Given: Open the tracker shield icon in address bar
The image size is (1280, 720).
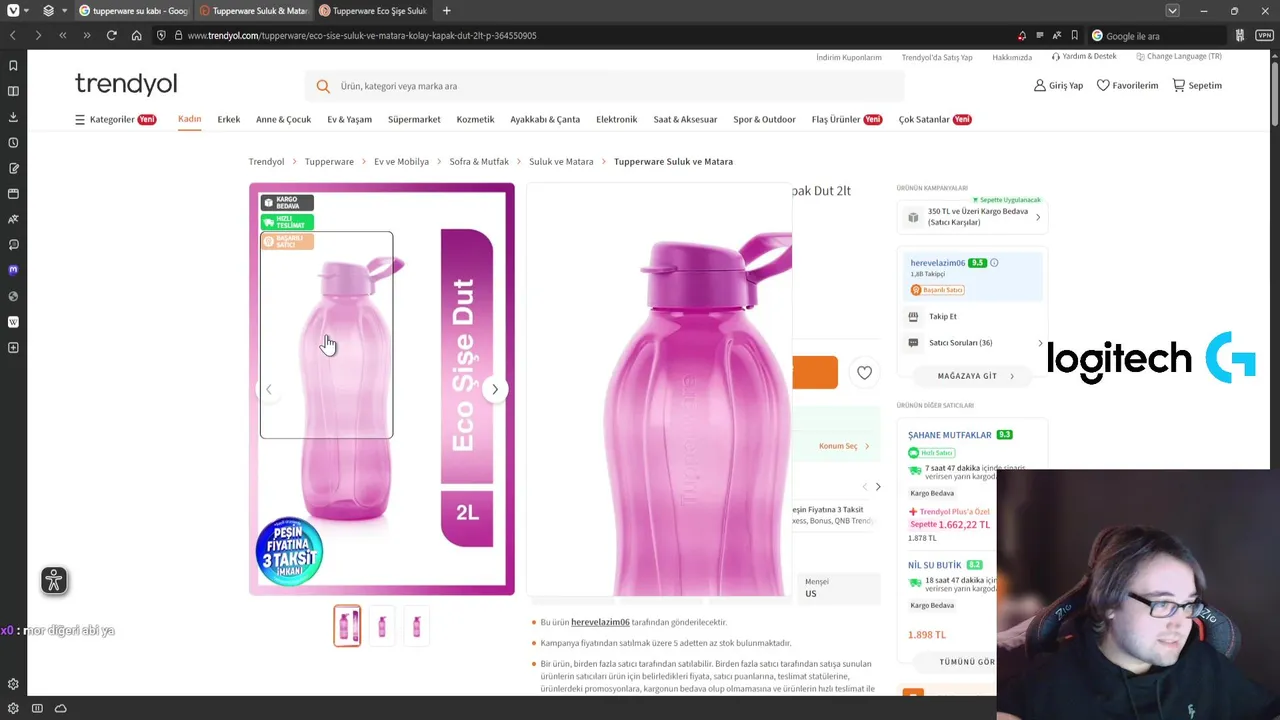Looking at the screenshot, I should click(161, 35).
